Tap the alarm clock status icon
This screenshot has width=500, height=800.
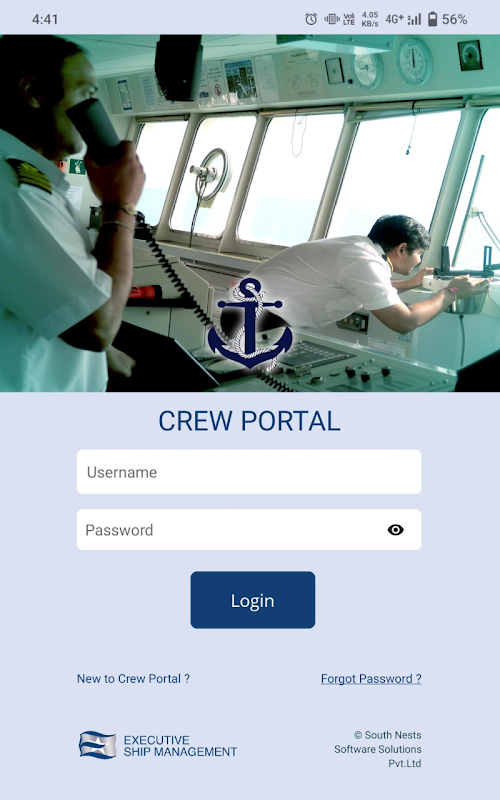click(x=311, y=19)
